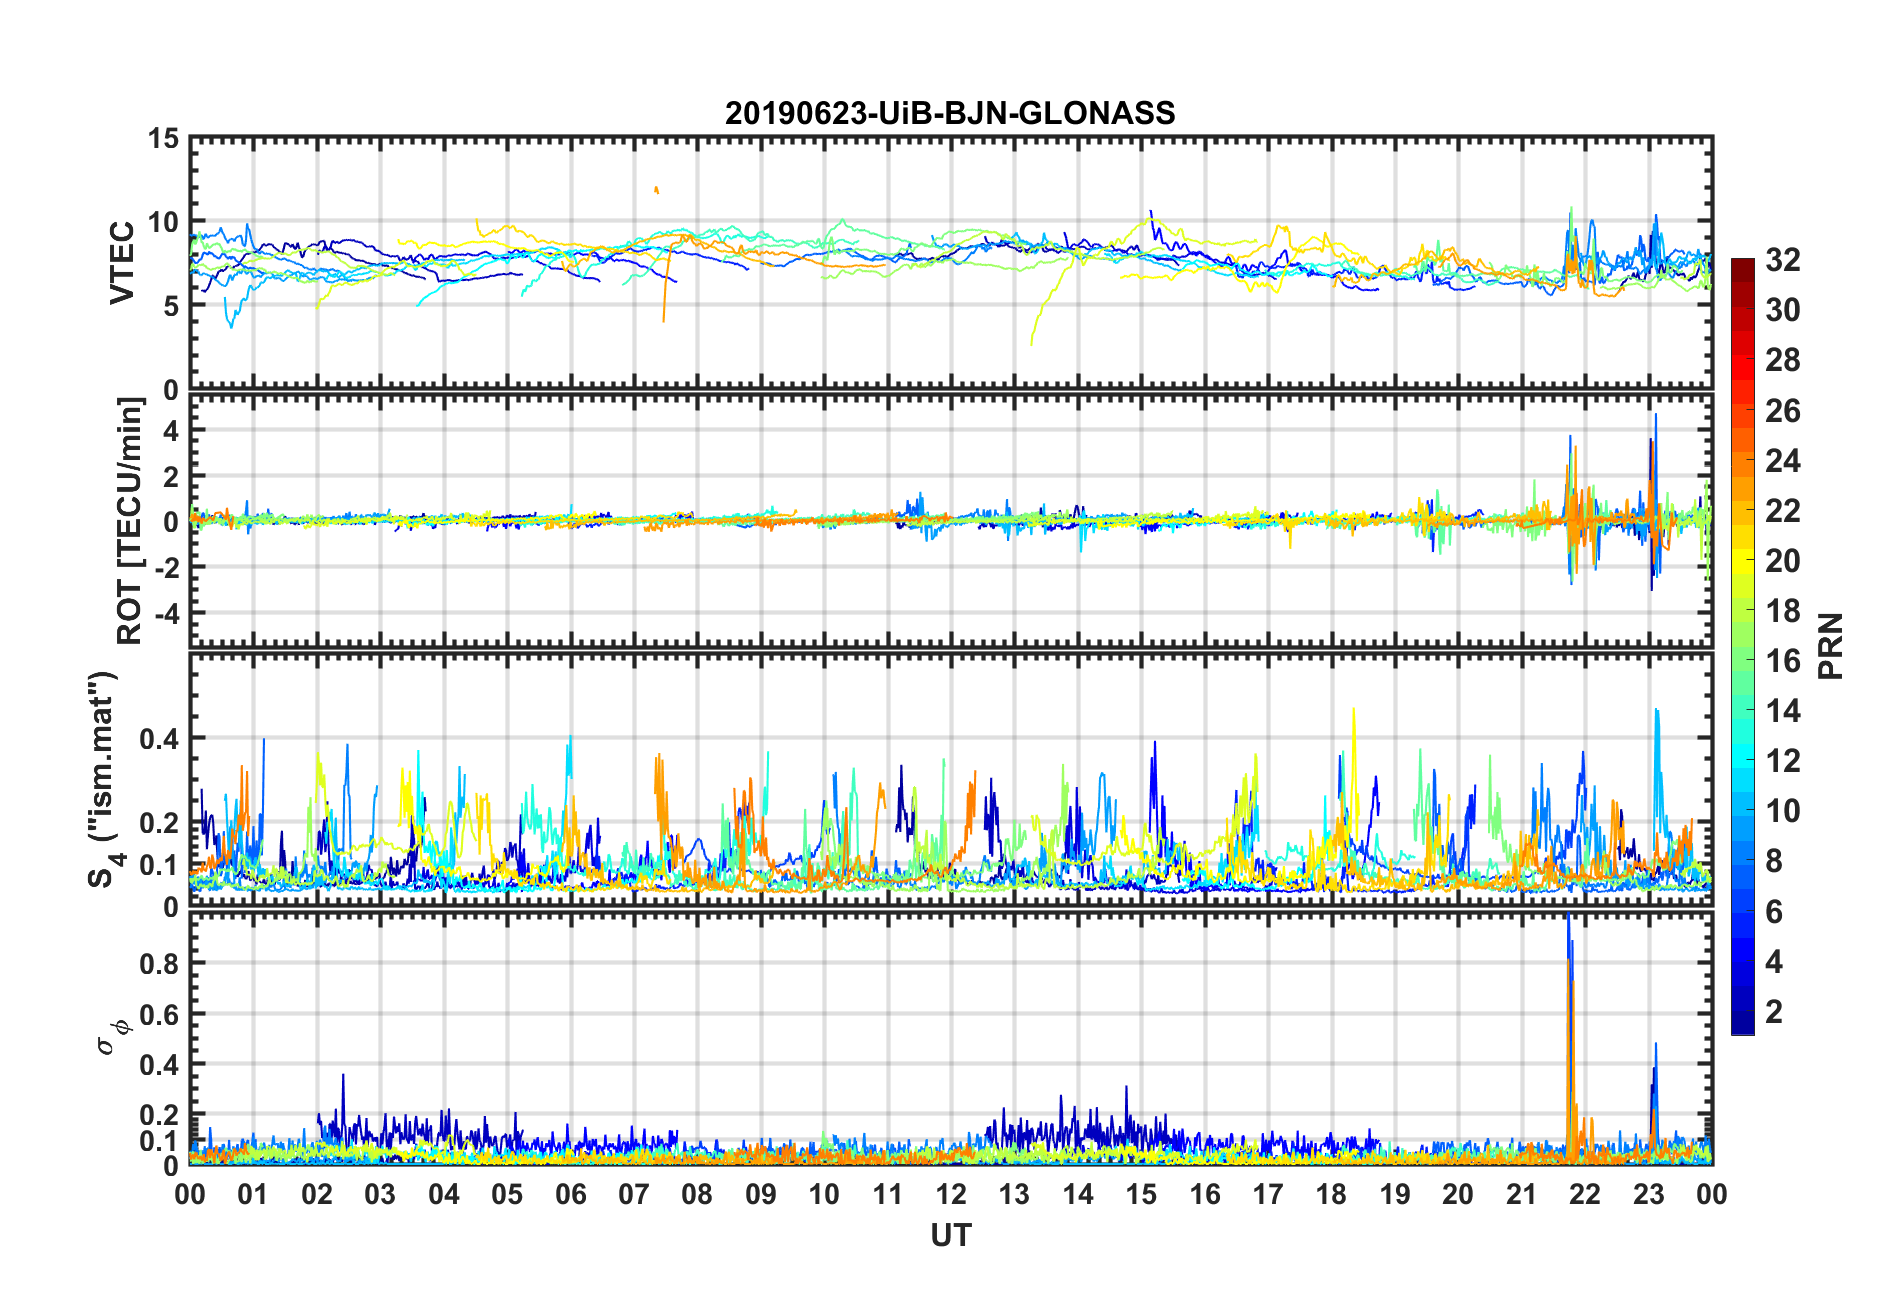Click the PRN colorbar label

point(1830,646)
